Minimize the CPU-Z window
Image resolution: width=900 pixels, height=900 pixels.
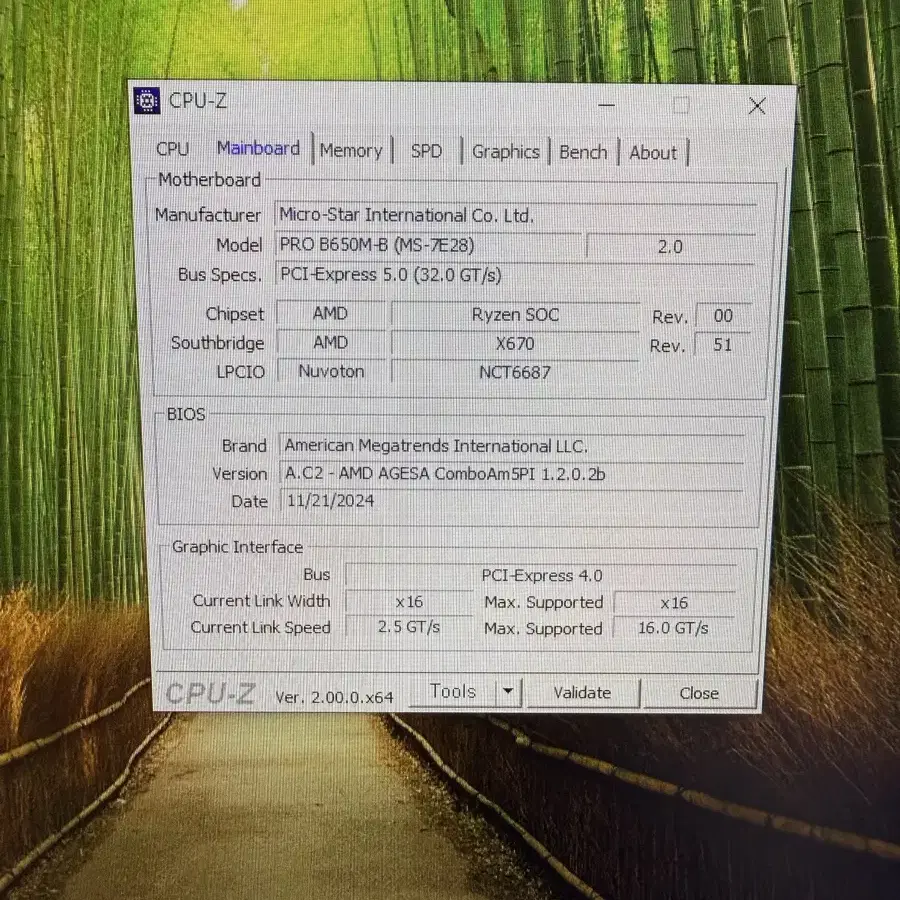coord(606,105)
